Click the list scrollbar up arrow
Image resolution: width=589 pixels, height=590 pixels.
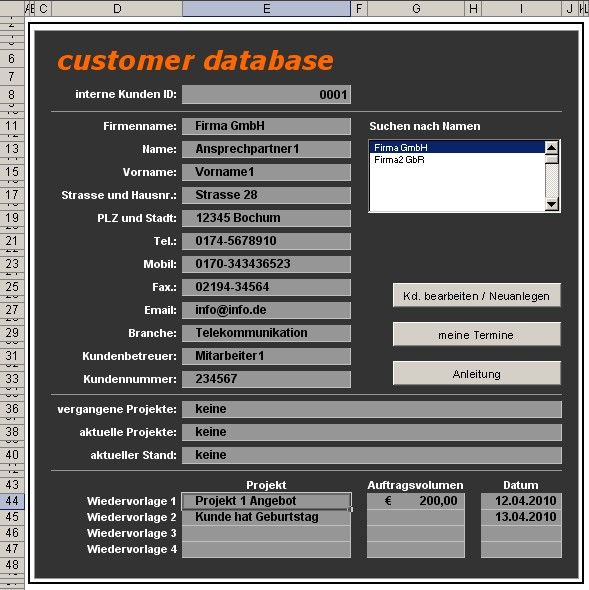click(551, 148)
